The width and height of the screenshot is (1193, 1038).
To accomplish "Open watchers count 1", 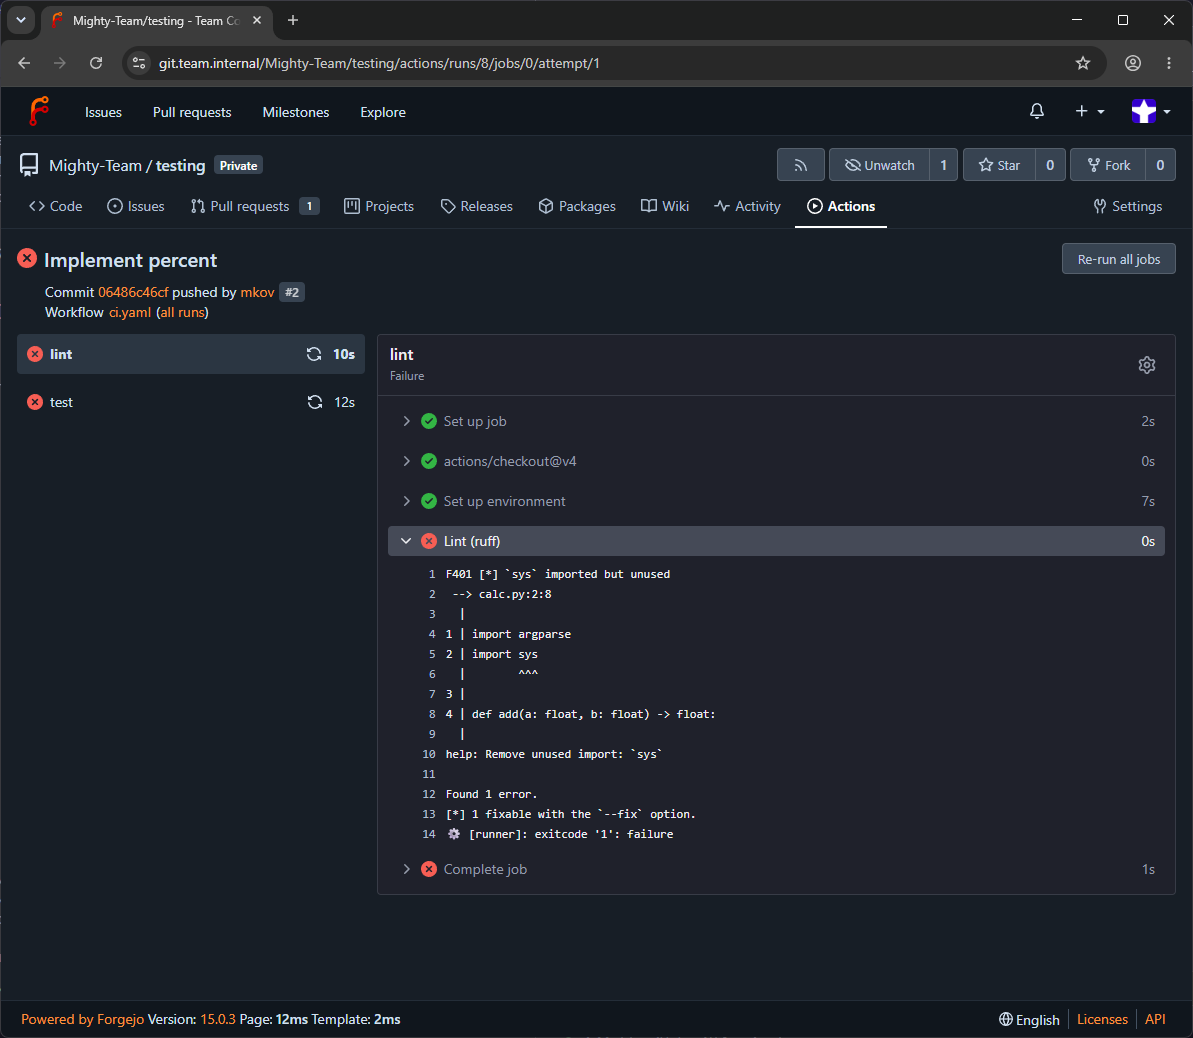I will 943,165.
